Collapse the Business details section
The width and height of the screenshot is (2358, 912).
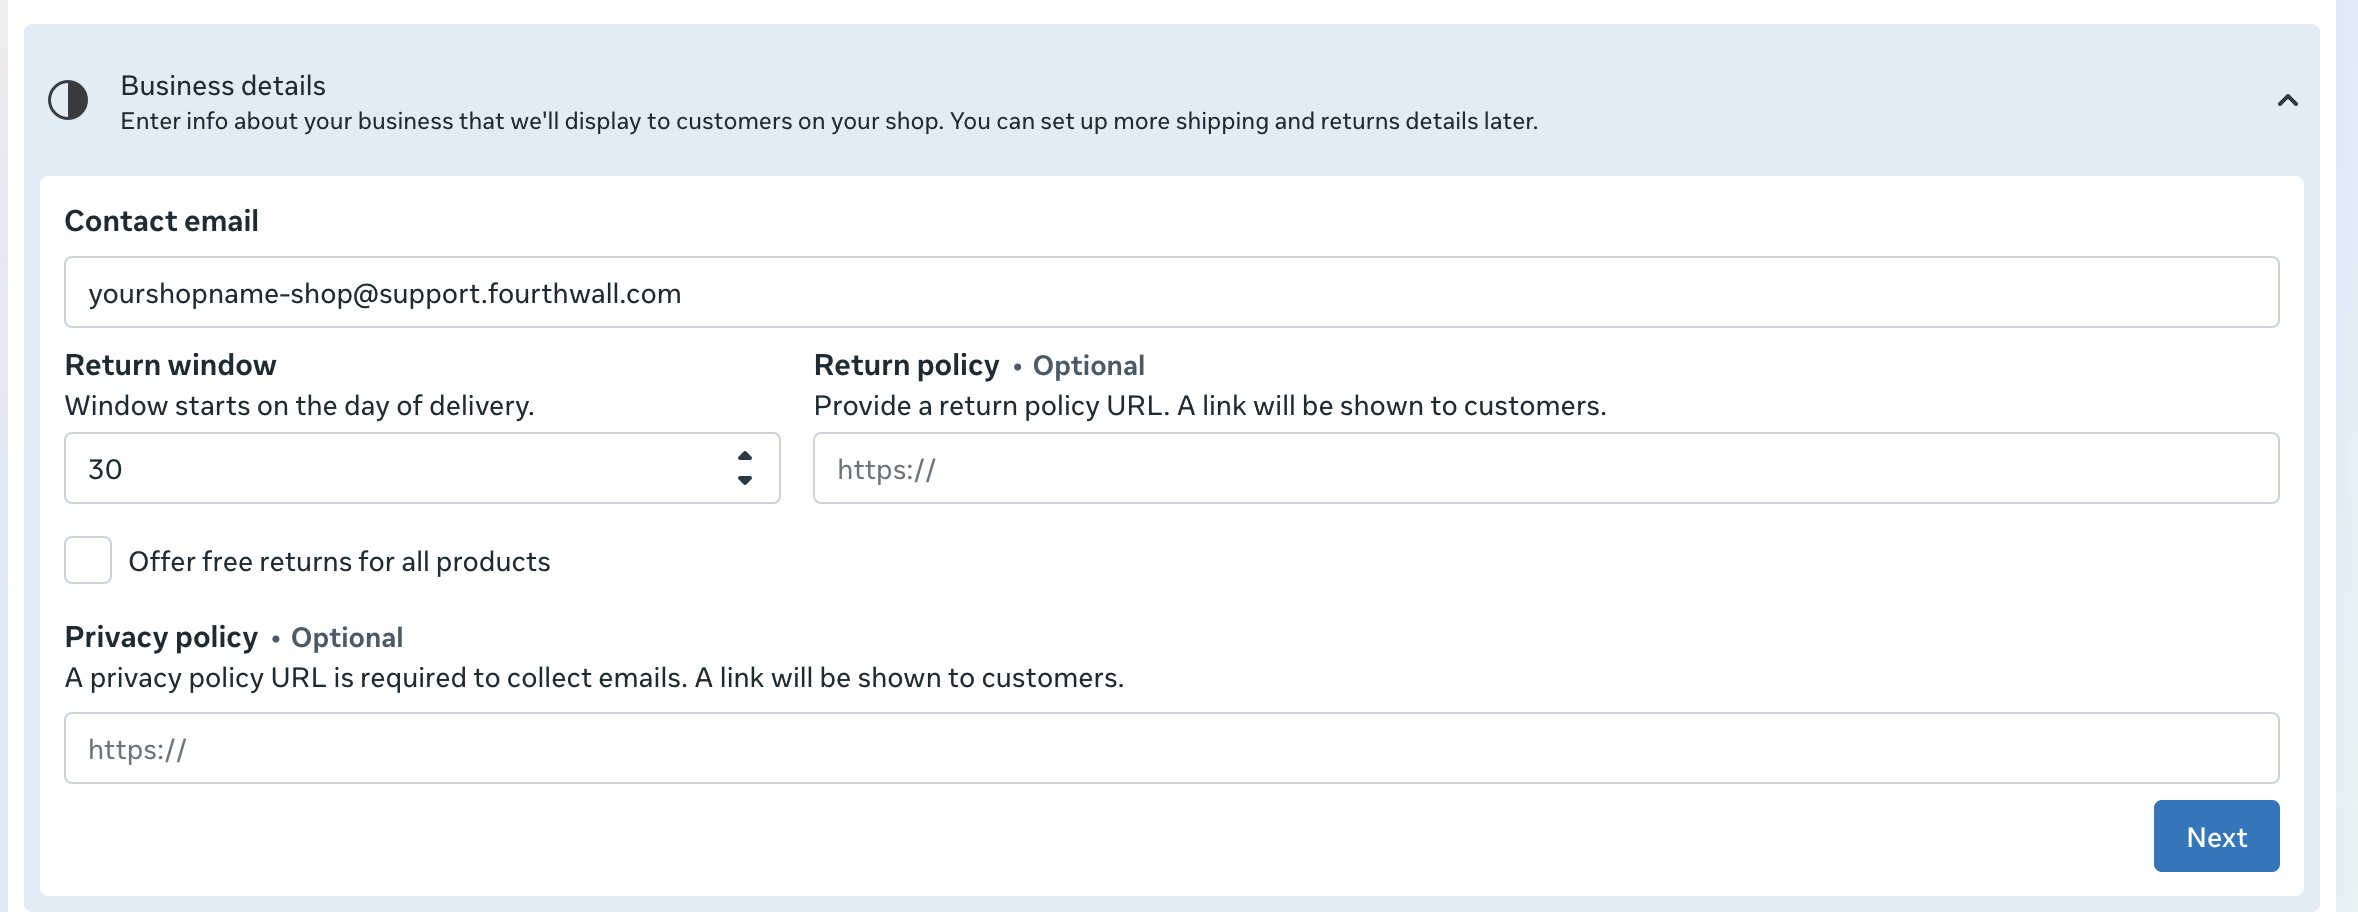[2287, 100]
